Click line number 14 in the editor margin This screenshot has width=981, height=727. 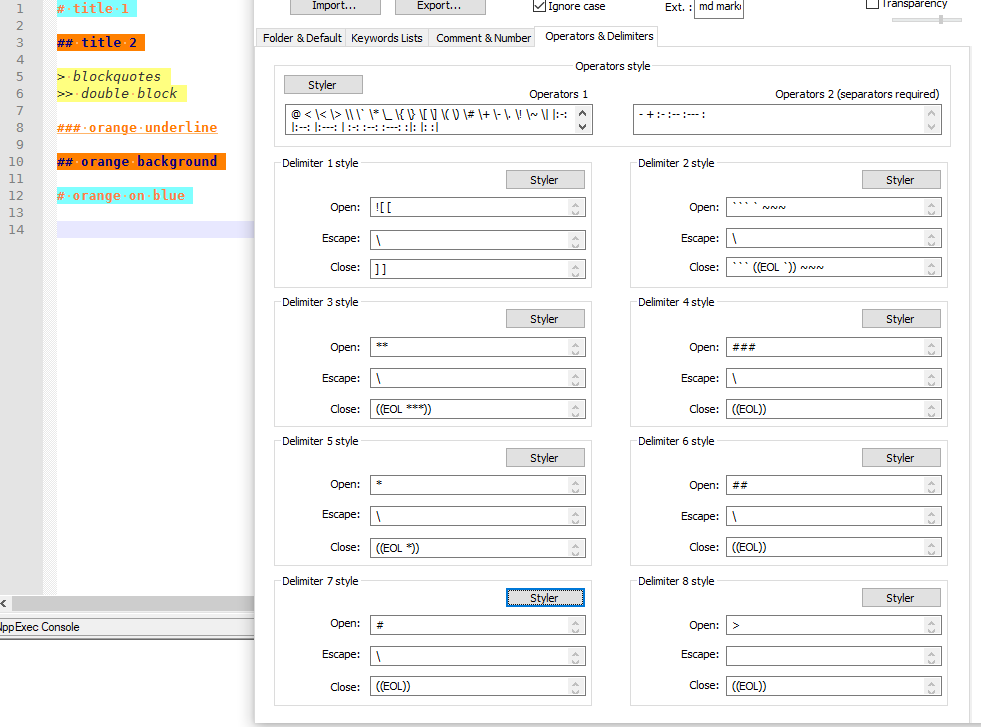coord(16,230)
